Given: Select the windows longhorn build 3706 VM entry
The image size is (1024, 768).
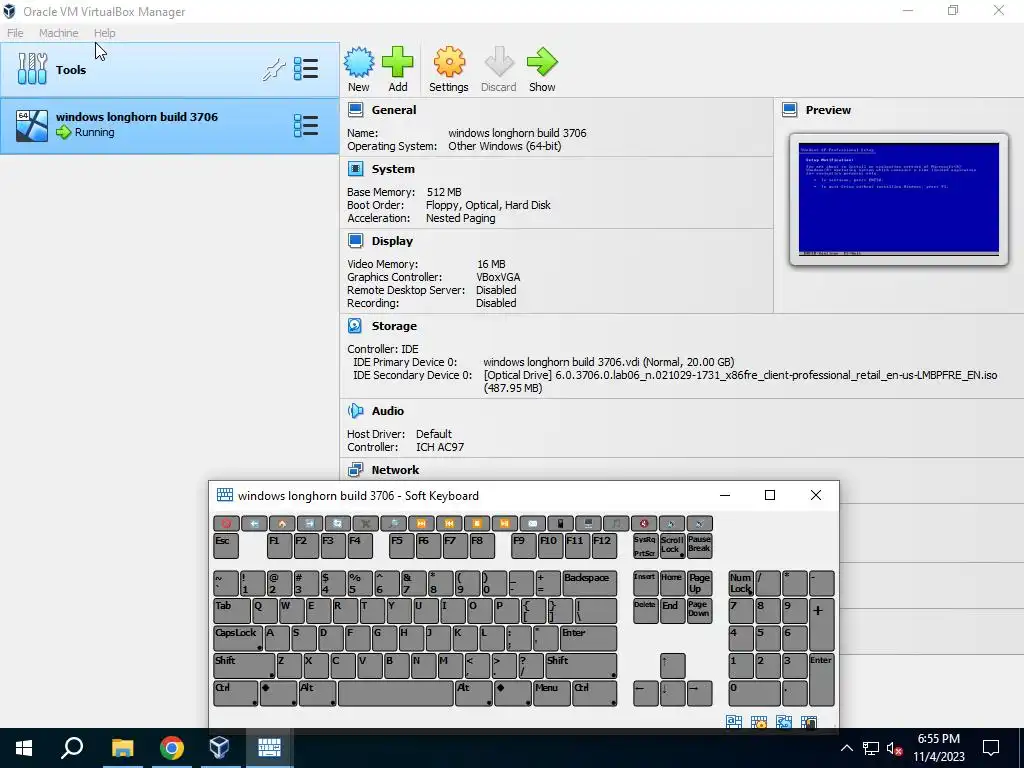Looking at the screenshot, I should pos(170,125).
